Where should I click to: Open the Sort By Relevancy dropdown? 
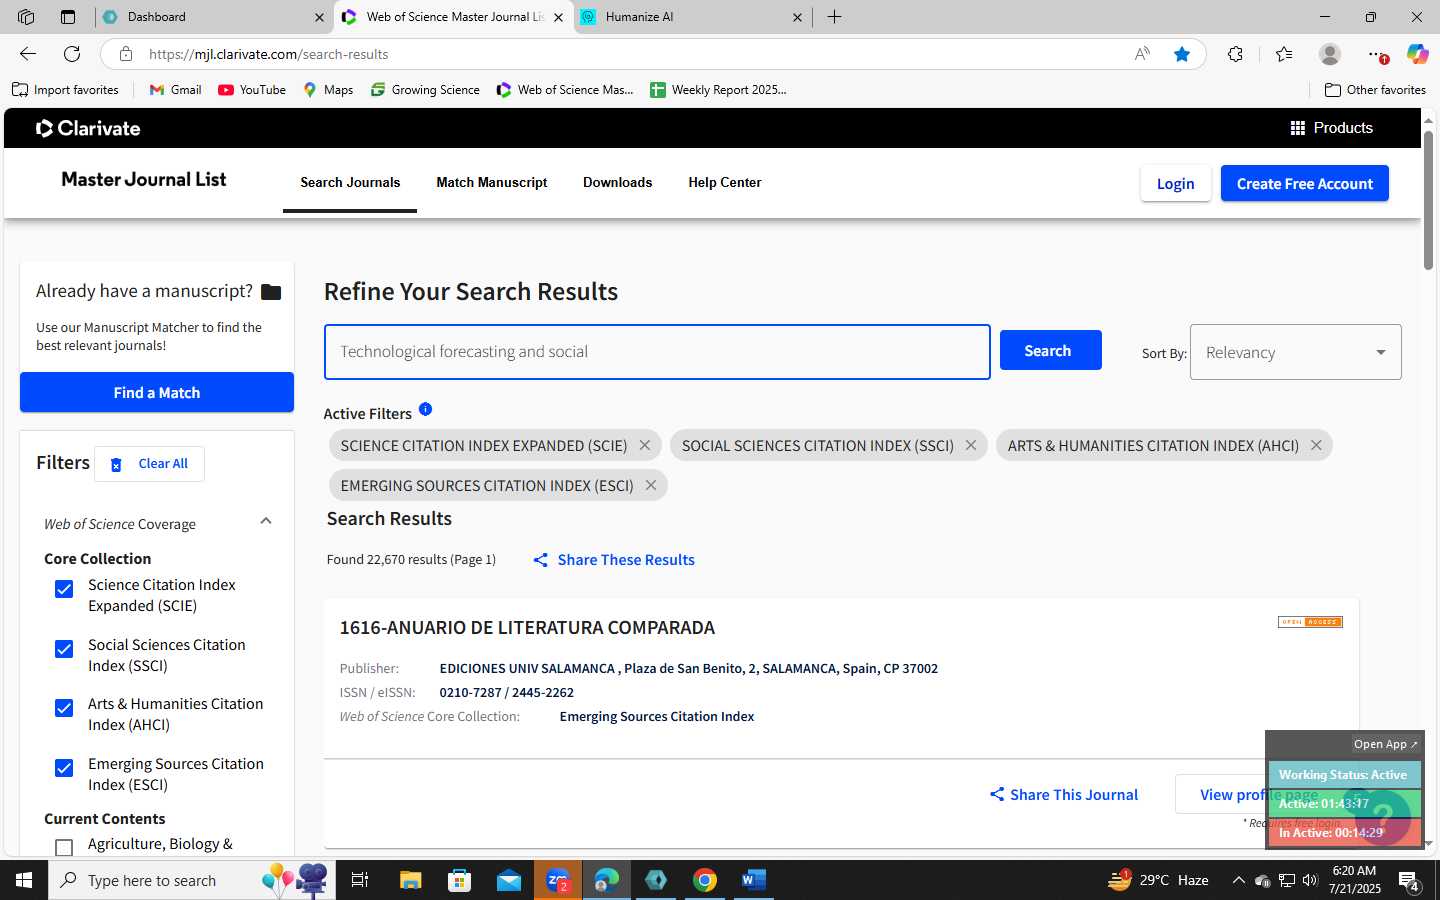pyautogui.click(x=1295, y=352)
